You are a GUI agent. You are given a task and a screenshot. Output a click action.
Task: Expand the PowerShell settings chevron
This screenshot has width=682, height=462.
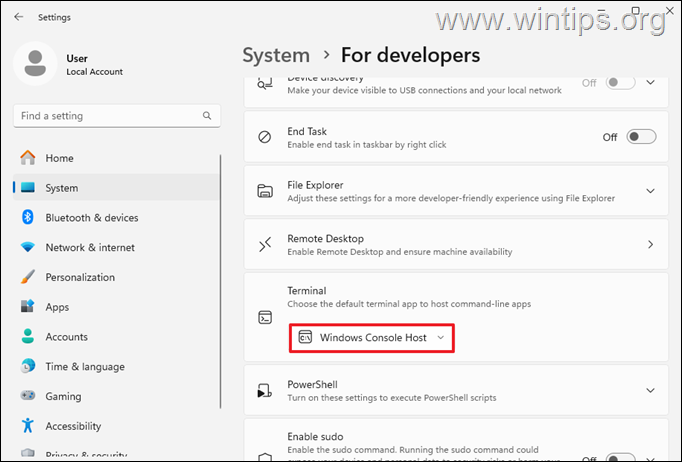[x=650, y=391]
